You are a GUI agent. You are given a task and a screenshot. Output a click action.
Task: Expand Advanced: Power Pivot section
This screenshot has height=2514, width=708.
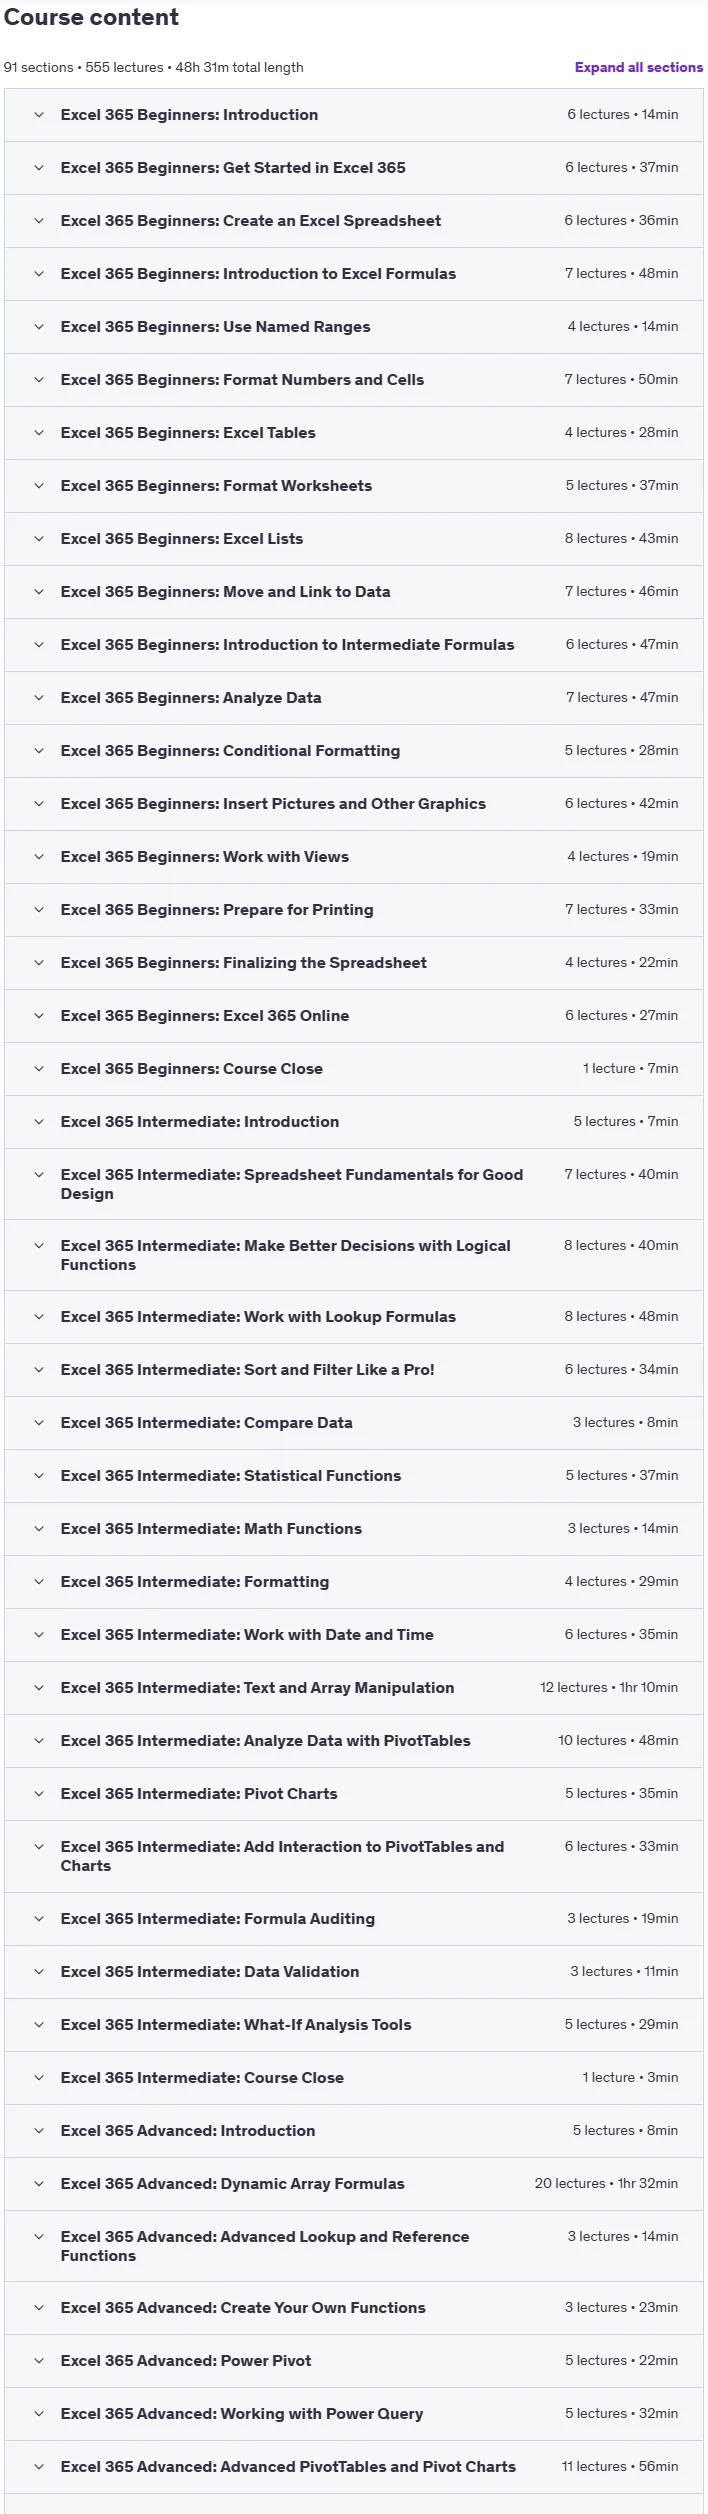pyautogui.click(x=354, y=2361)
